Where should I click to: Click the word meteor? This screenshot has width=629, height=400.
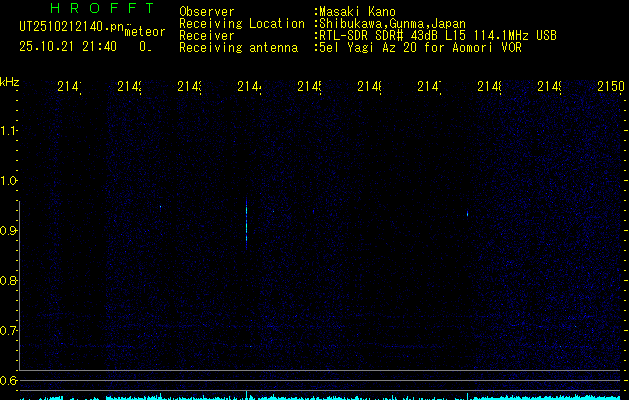coord(145,32)
